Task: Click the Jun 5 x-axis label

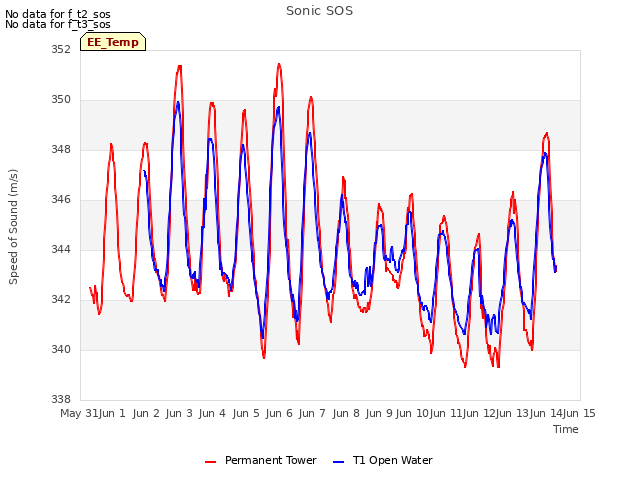Action: point(246,413)
